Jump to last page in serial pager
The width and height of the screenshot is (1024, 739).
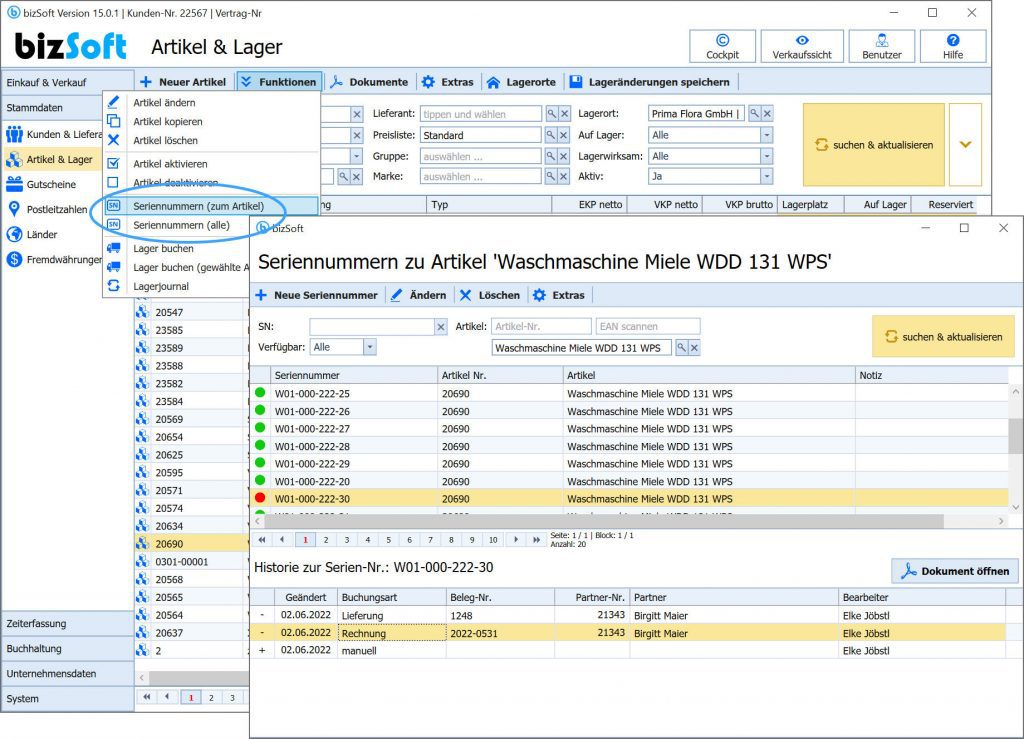[x=536, y=540]
